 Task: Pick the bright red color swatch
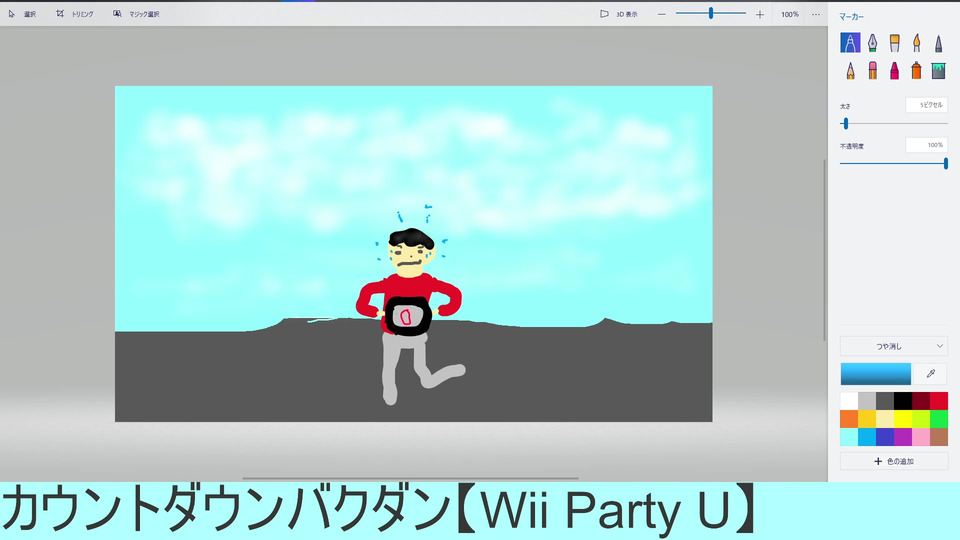939,401
